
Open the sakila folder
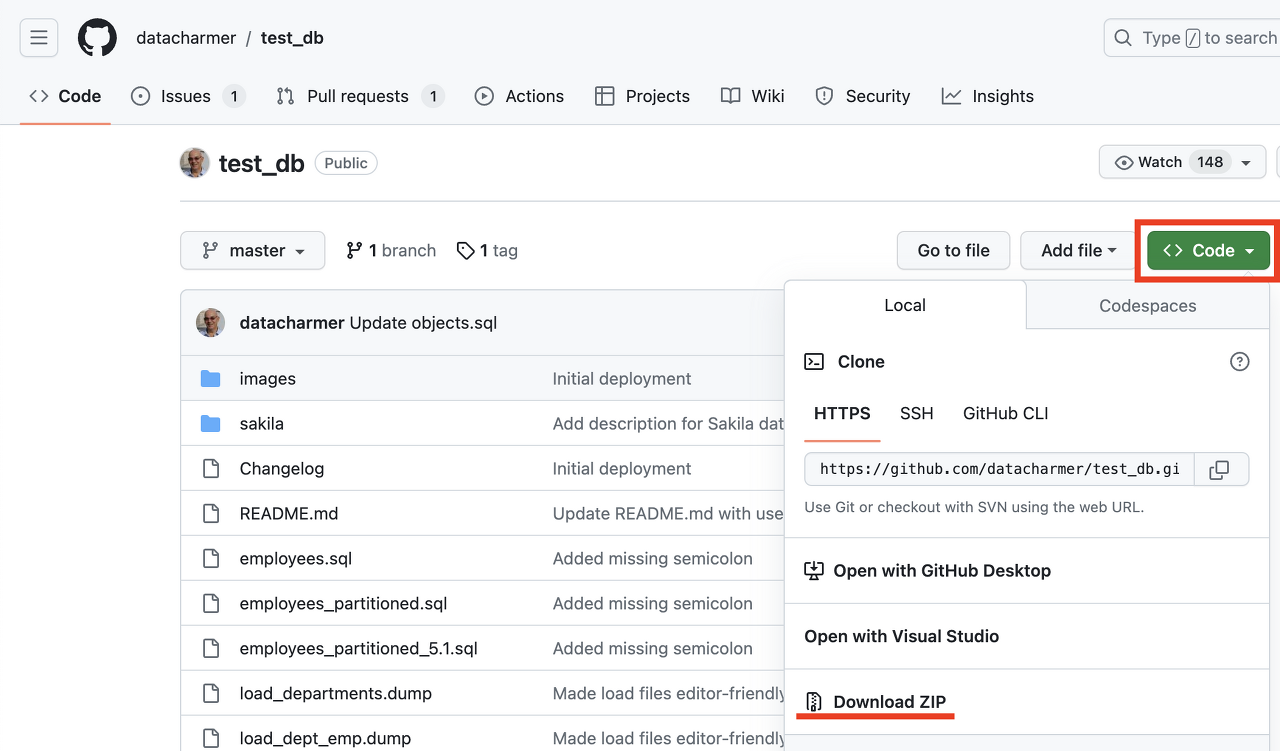pos(262,424)
